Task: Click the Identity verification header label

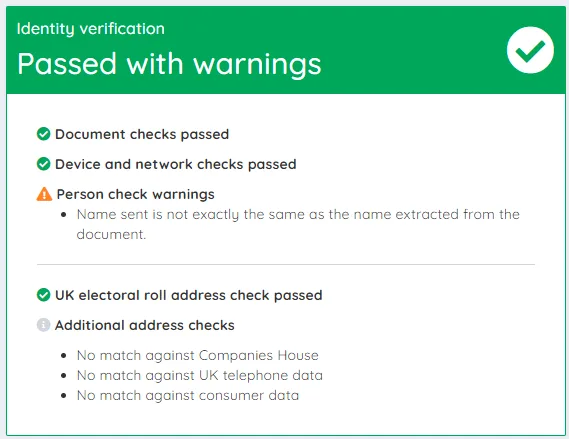Action: [x=91, y=29]
